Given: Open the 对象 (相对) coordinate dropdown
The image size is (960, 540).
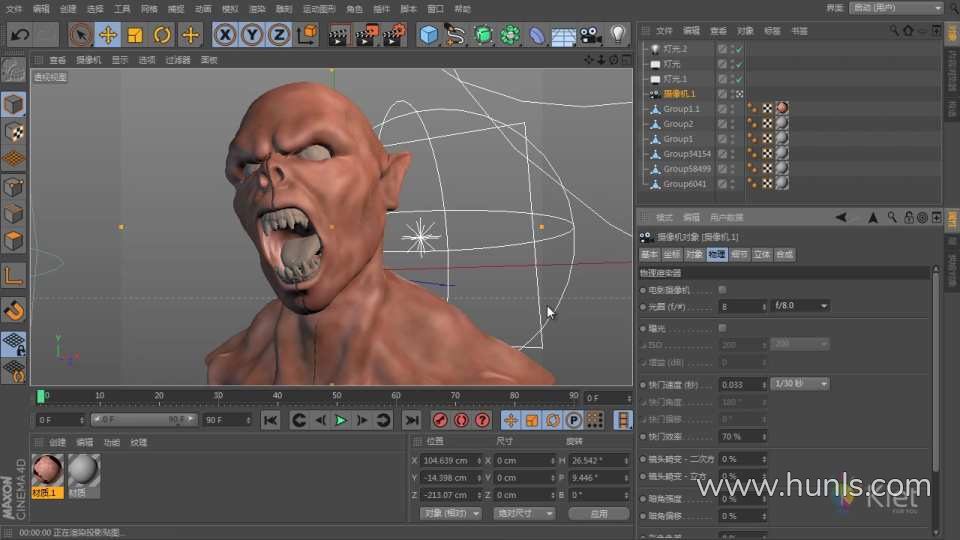Looking at the screenshot, I should pyautogui.click(x=450, y=513).
